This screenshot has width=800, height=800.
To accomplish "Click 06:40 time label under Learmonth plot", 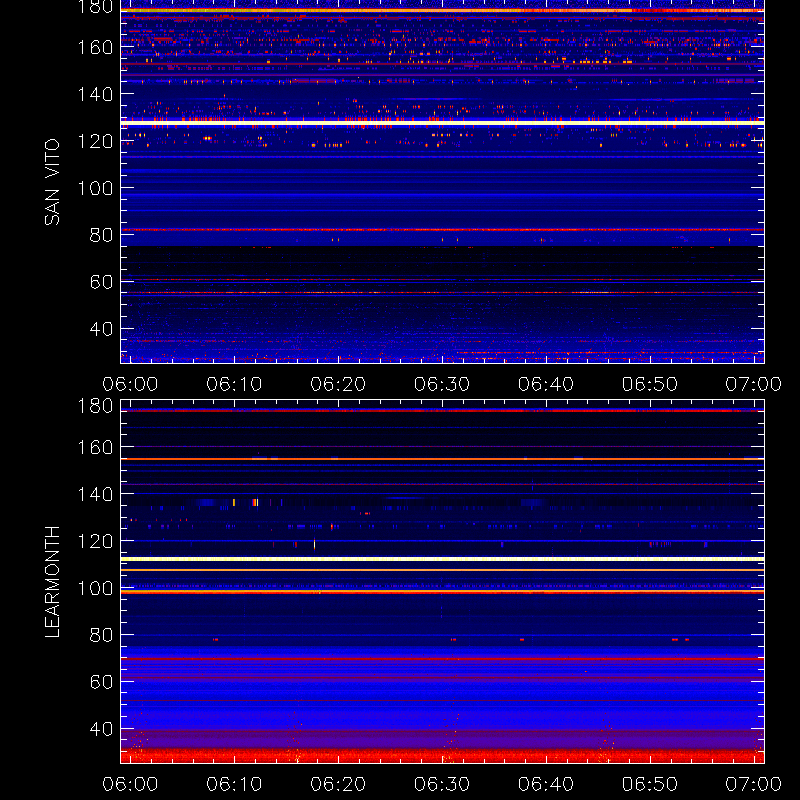I will coord(546,784).
